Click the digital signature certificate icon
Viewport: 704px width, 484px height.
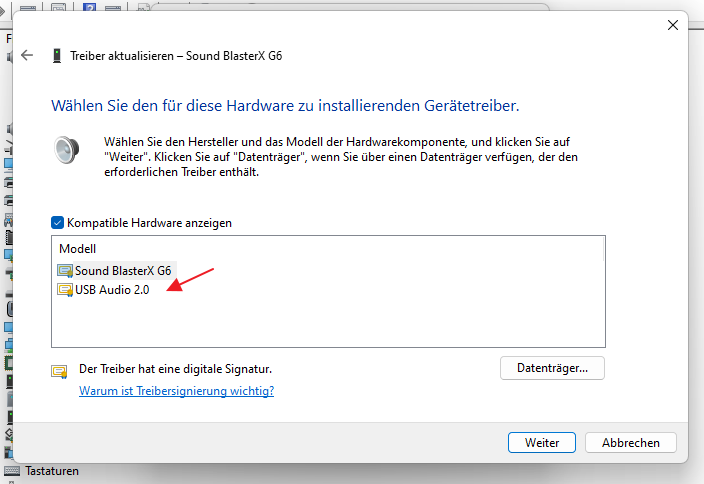[59, 371]
